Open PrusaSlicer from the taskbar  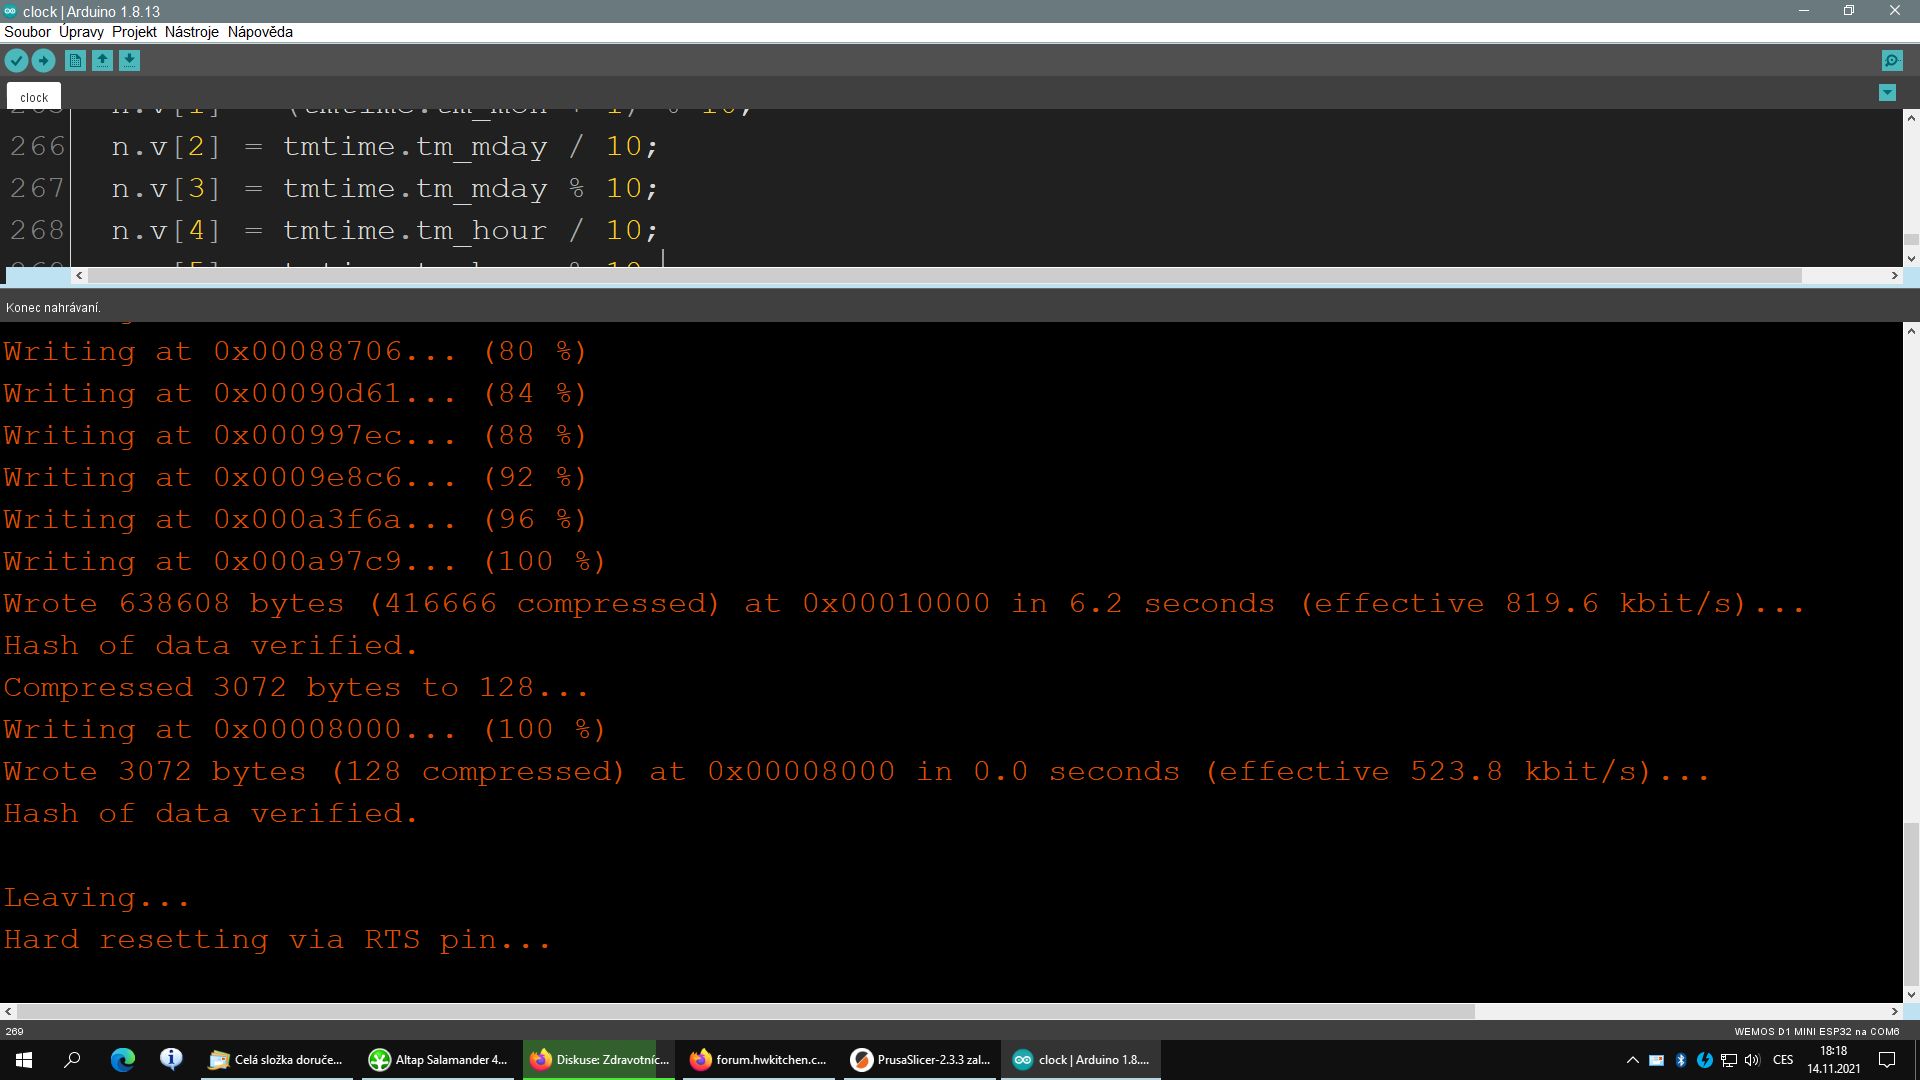click(x=920, y=1060)
